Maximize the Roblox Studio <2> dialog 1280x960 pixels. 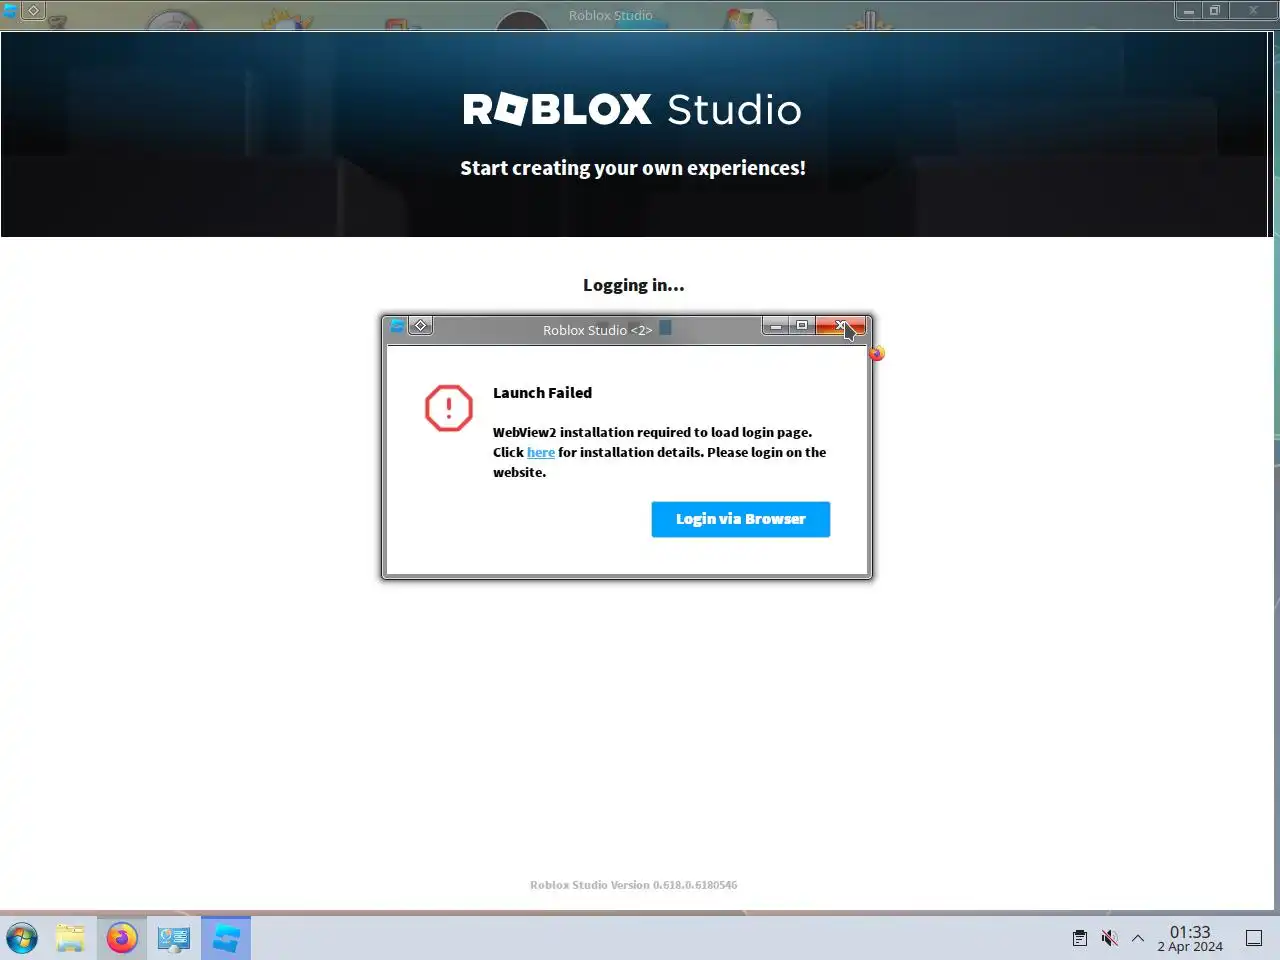tap(802, 326)
